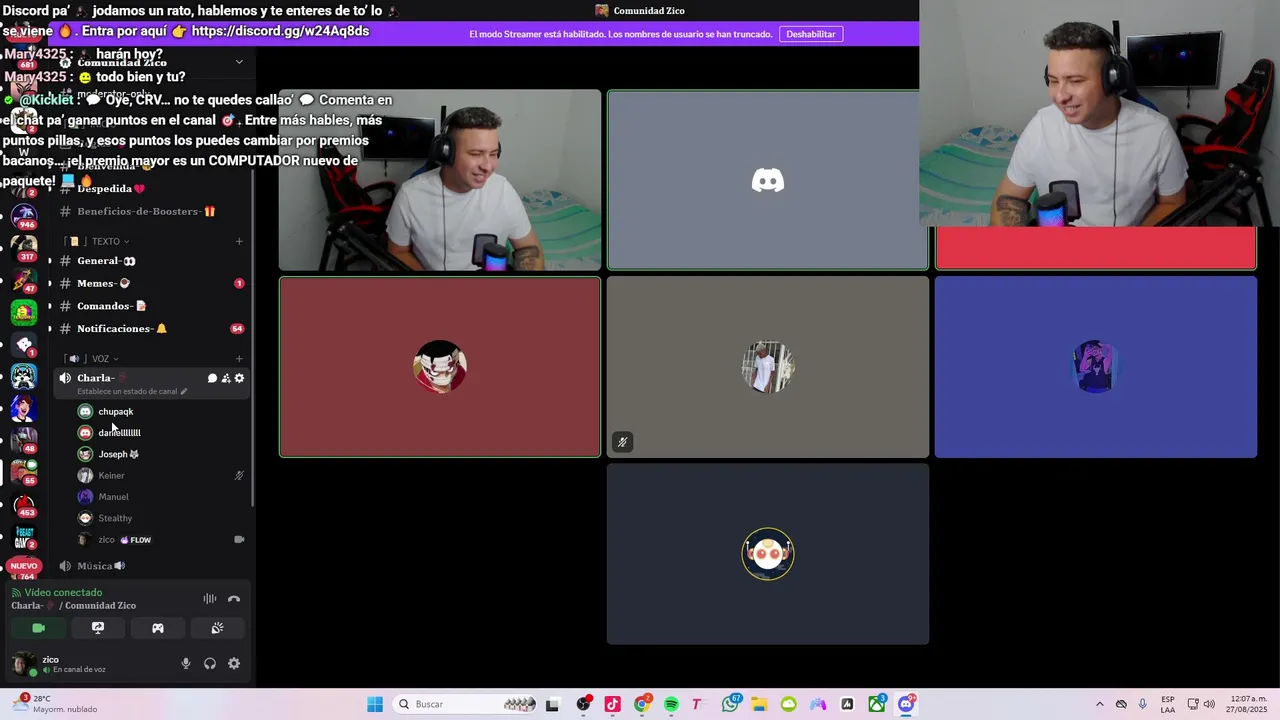This screenshot has width=1280, height=720.
Task: Focus the dark tile with robot avatar
Action: point(768,554)
